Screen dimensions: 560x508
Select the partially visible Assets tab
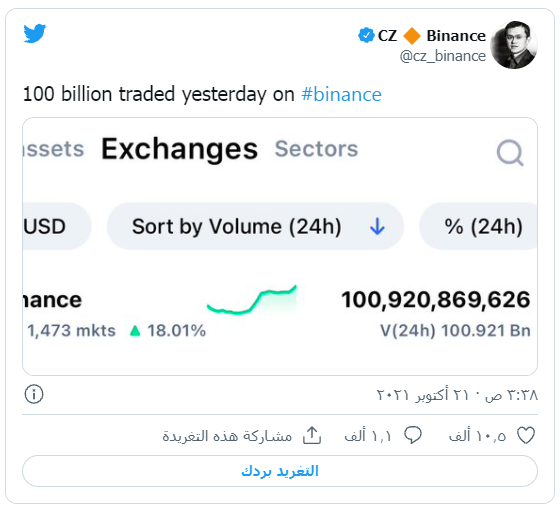pos(54,149)
